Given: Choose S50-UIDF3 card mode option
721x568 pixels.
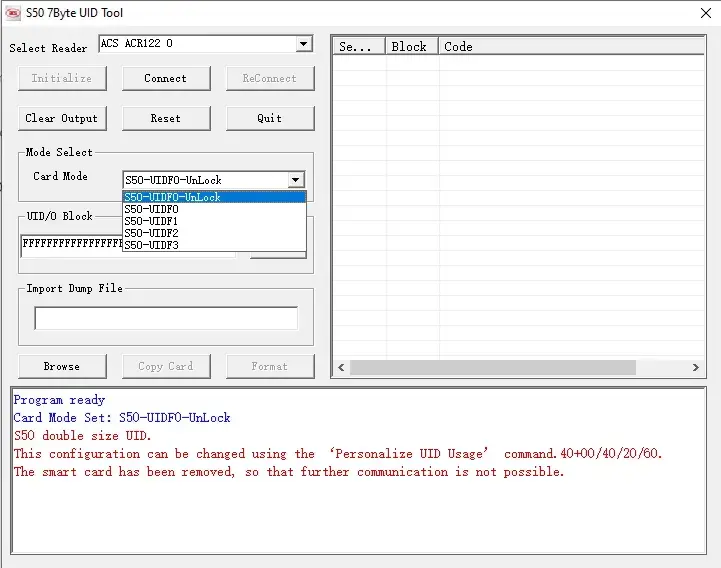Looking at the screenshot, I should point(213,245).
